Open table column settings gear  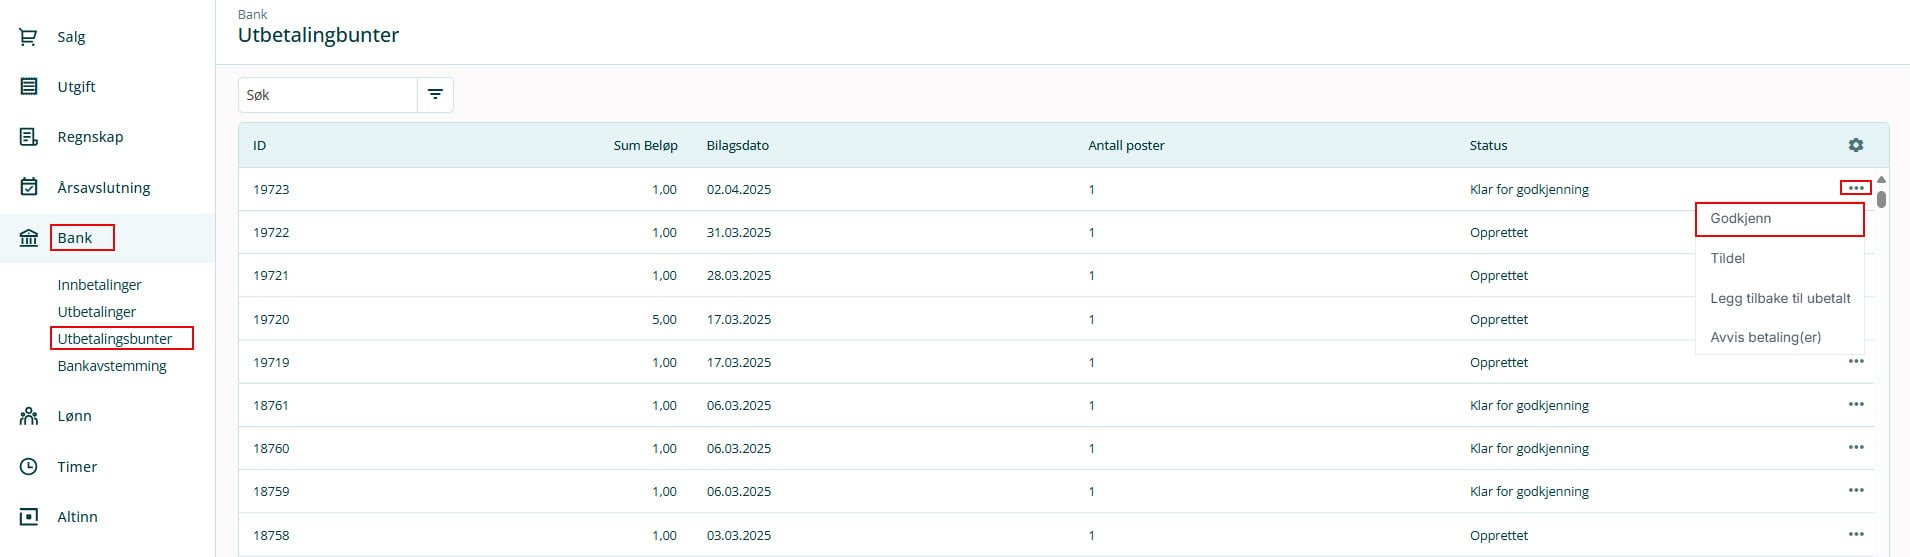coord(1855,145)
